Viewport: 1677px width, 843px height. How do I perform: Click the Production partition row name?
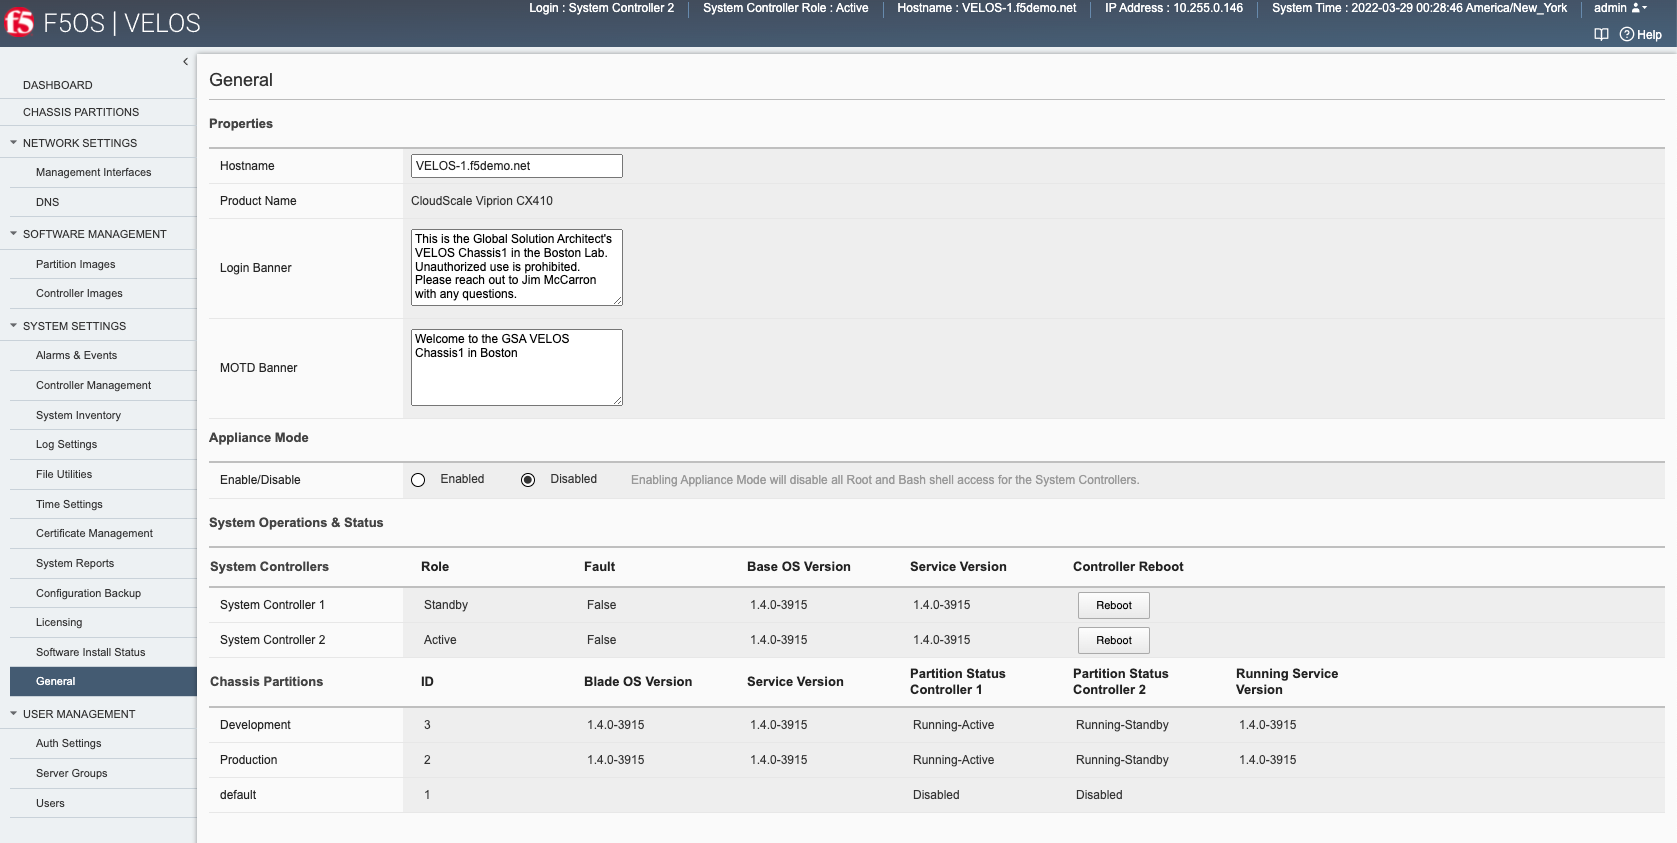[x=249, y=760]
